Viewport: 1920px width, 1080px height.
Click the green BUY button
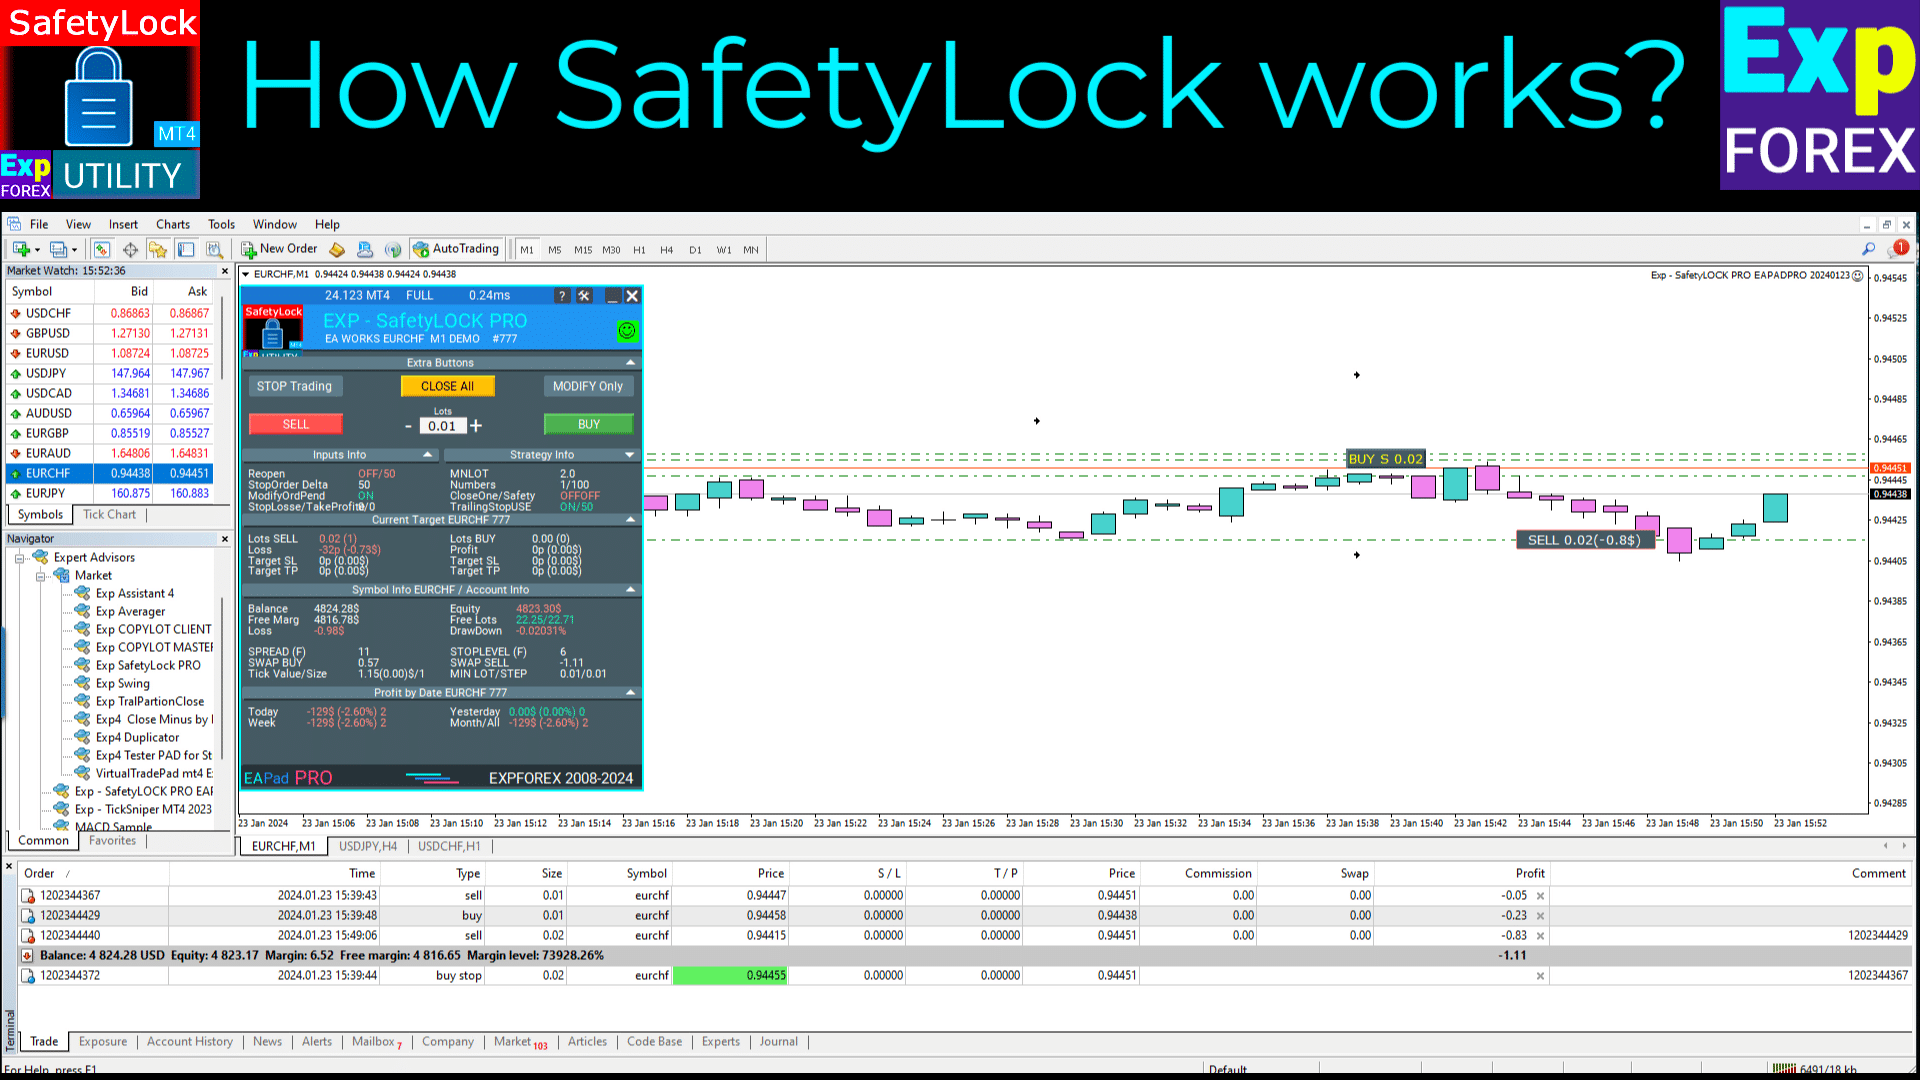588,425
